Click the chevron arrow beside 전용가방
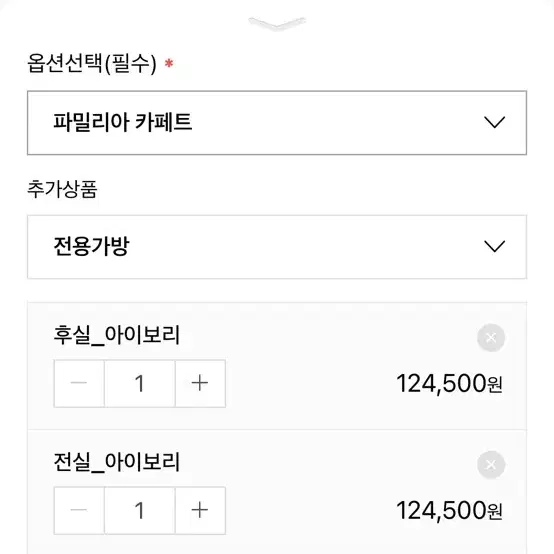The height and width of the screenshot is (554, 554). (x=494, y=246)
